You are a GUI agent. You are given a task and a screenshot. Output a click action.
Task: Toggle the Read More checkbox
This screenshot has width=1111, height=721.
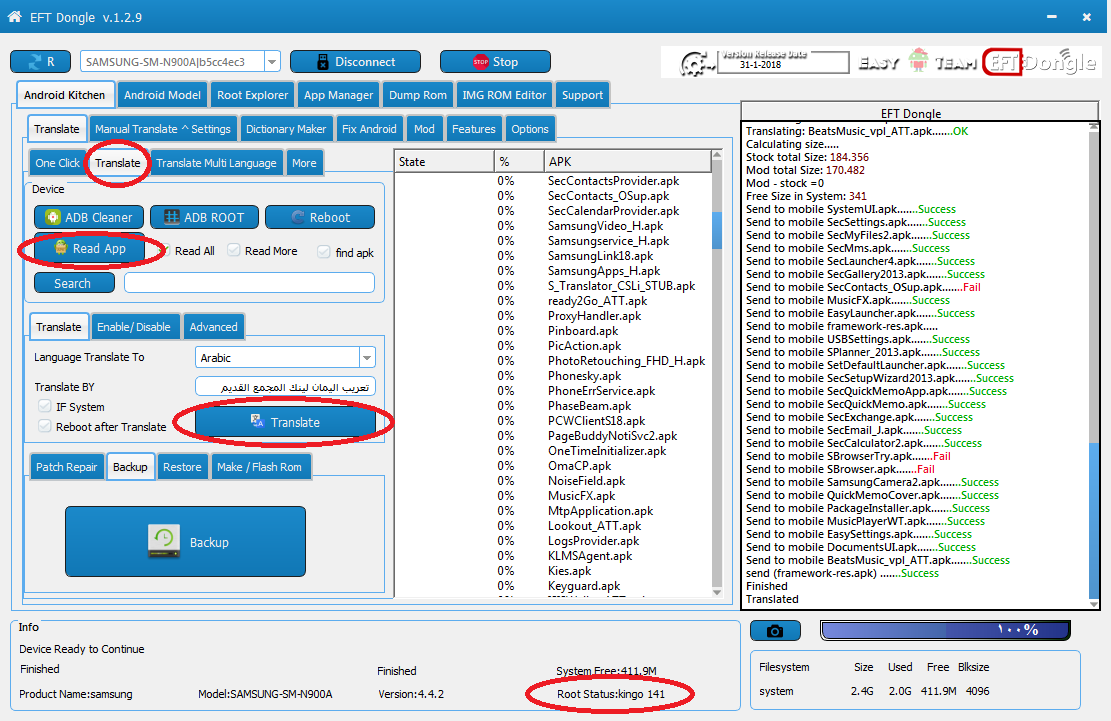coord(234,251)
